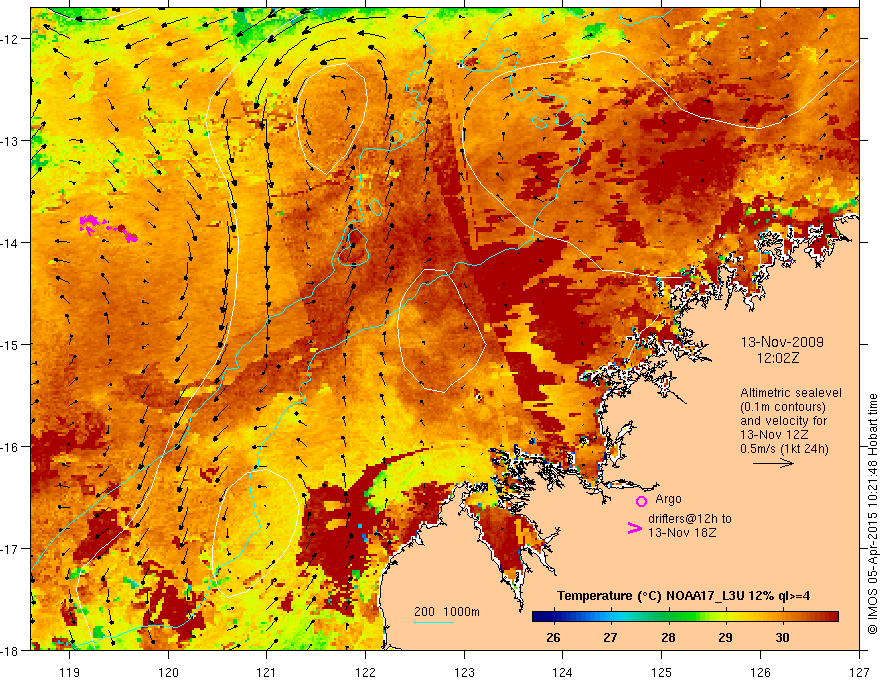880x680 pixels.
Task: Click the '27' colorbar tick label
Action: 611,637
